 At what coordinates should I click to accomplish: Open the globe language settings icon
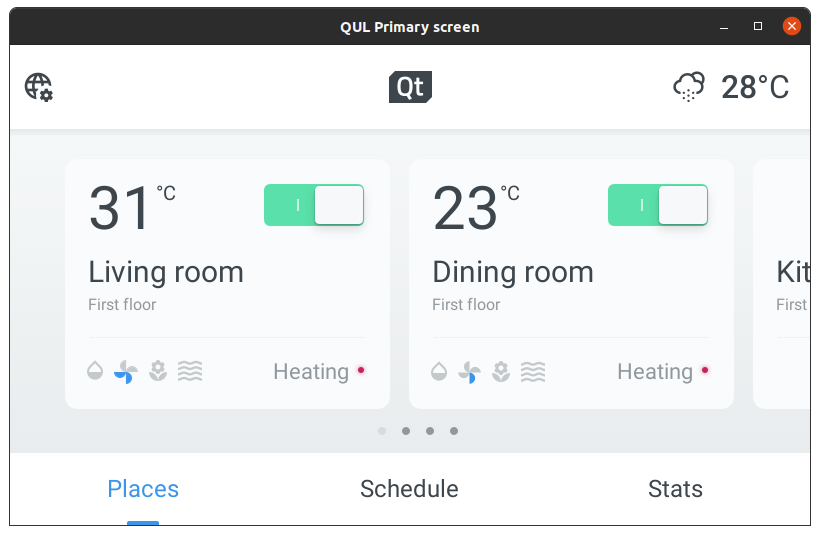[x=39, y=87]
